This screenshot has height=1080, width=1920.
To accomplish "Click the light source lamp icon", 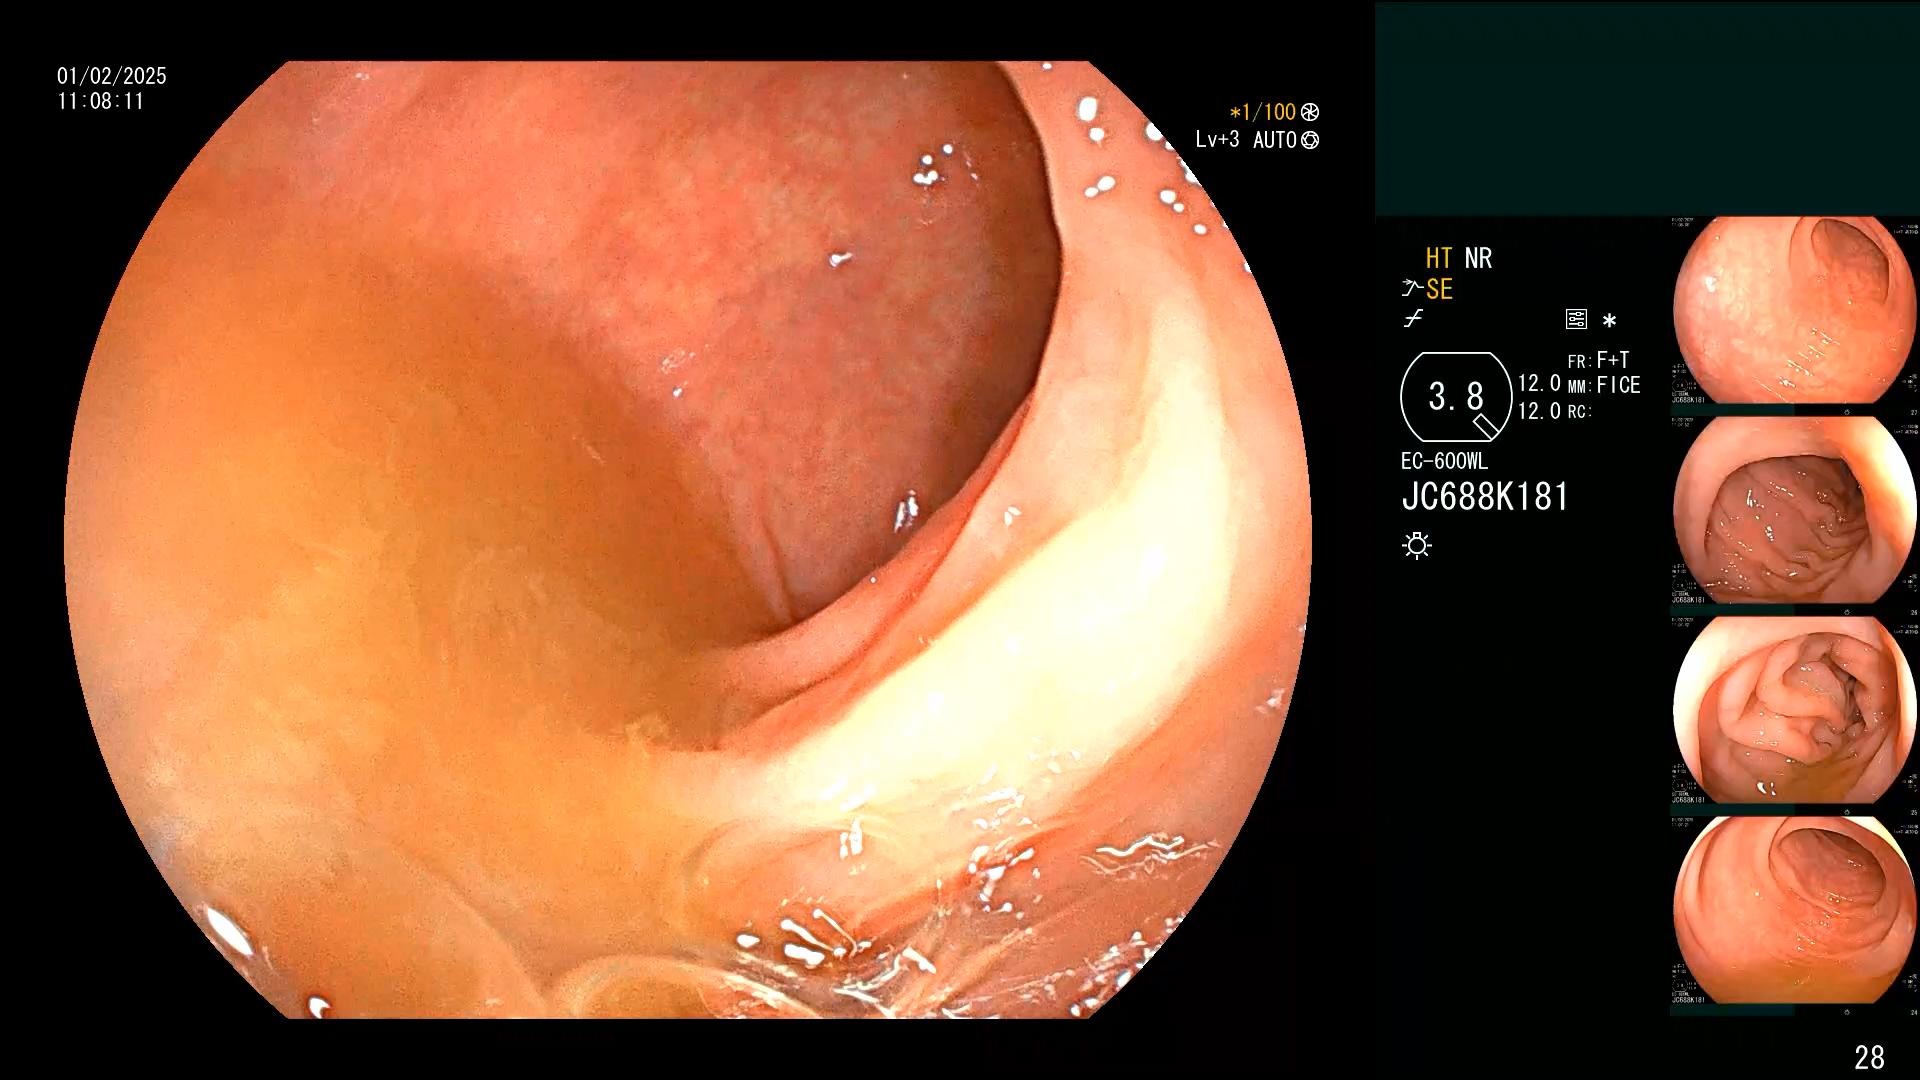I will pos(1417,545).
